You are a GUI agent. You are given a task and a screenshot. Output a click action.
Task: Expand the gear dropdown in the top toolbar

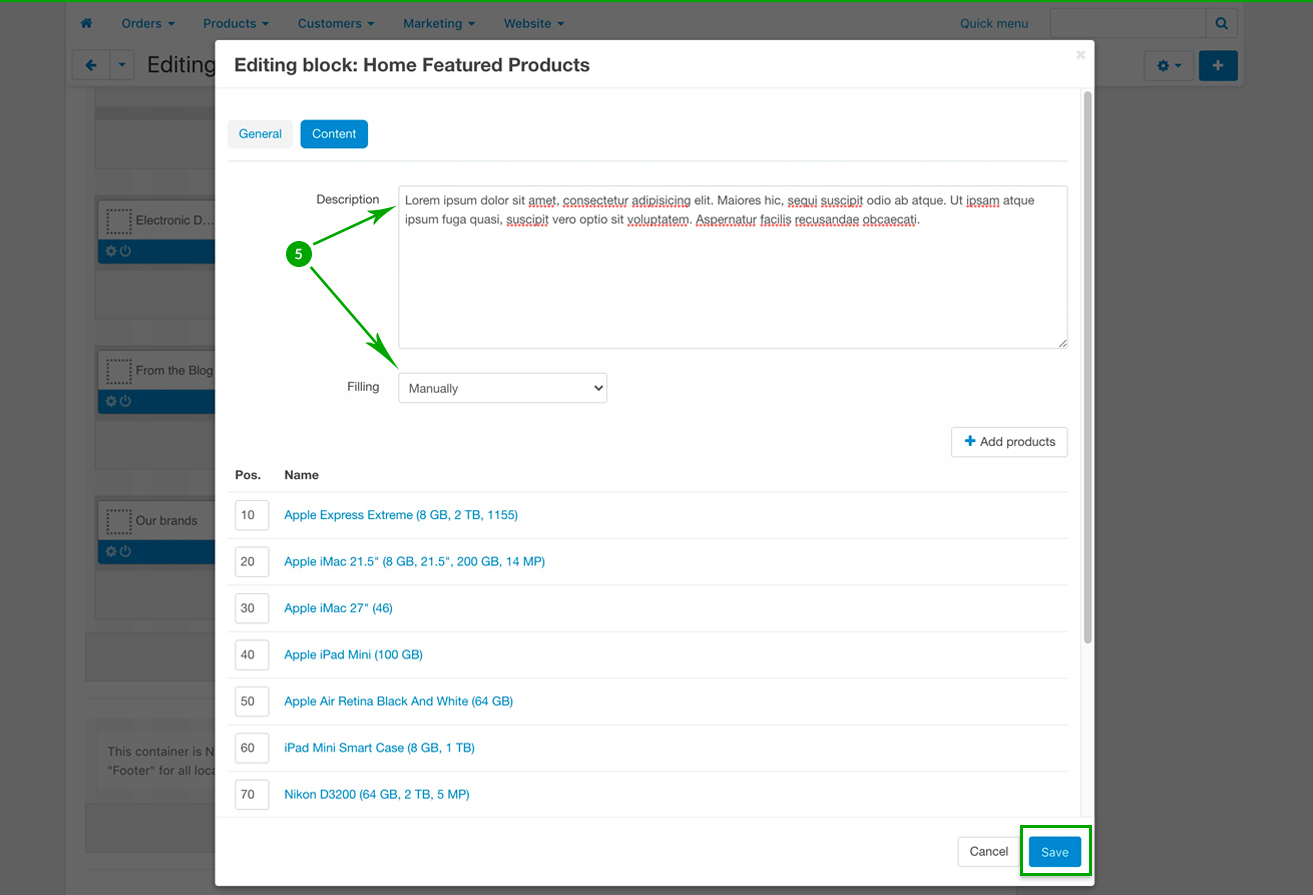click(1168, 66)
